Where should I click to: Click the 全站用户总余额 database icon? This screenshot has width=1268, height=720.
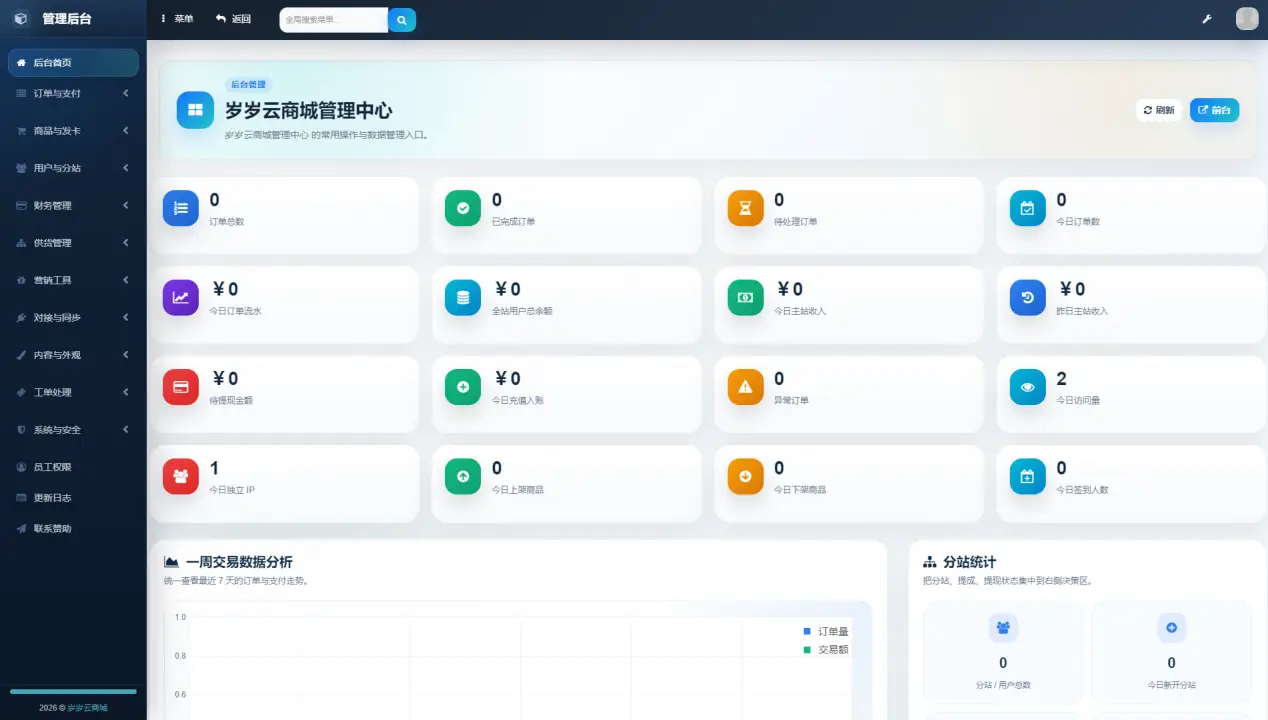[463, 297]
